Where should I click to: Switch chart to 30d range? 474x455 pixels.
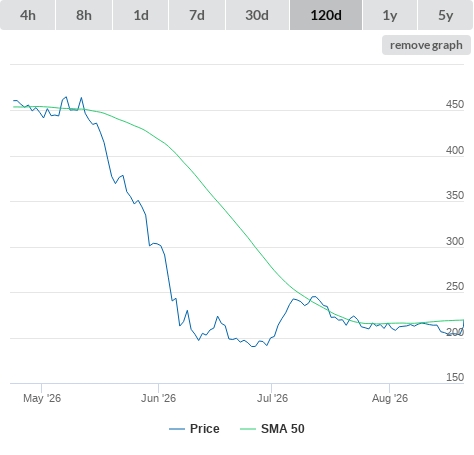click(x=257, y=15)
